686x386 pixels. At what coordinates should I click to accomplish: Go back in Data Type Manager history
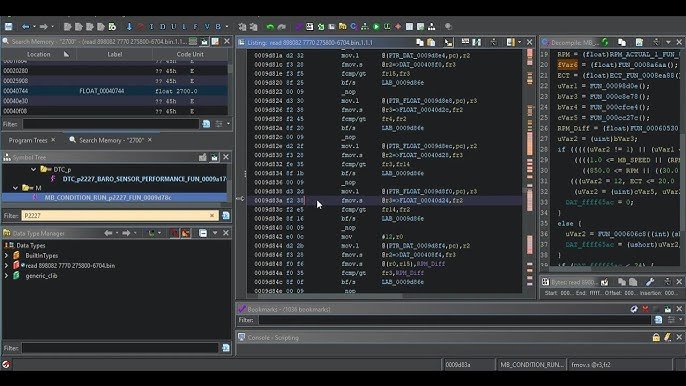tap(108, 233)
